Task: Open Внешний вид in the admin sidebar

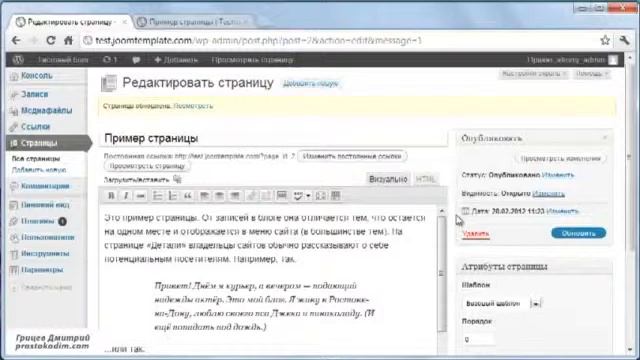Action: (45, 205)
